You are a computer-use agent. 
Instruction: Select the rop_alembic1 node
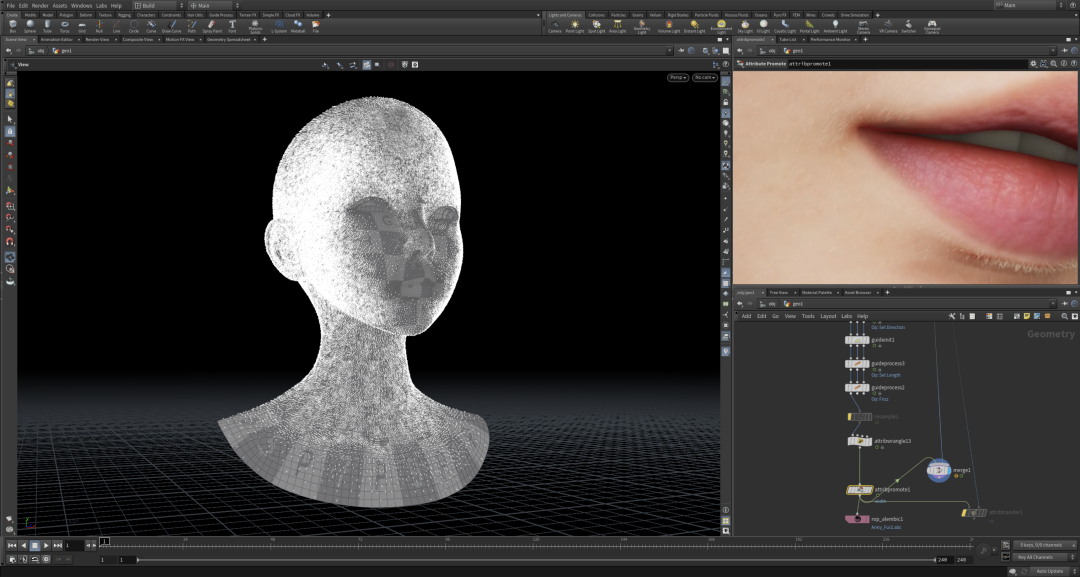tap(858, 519)
